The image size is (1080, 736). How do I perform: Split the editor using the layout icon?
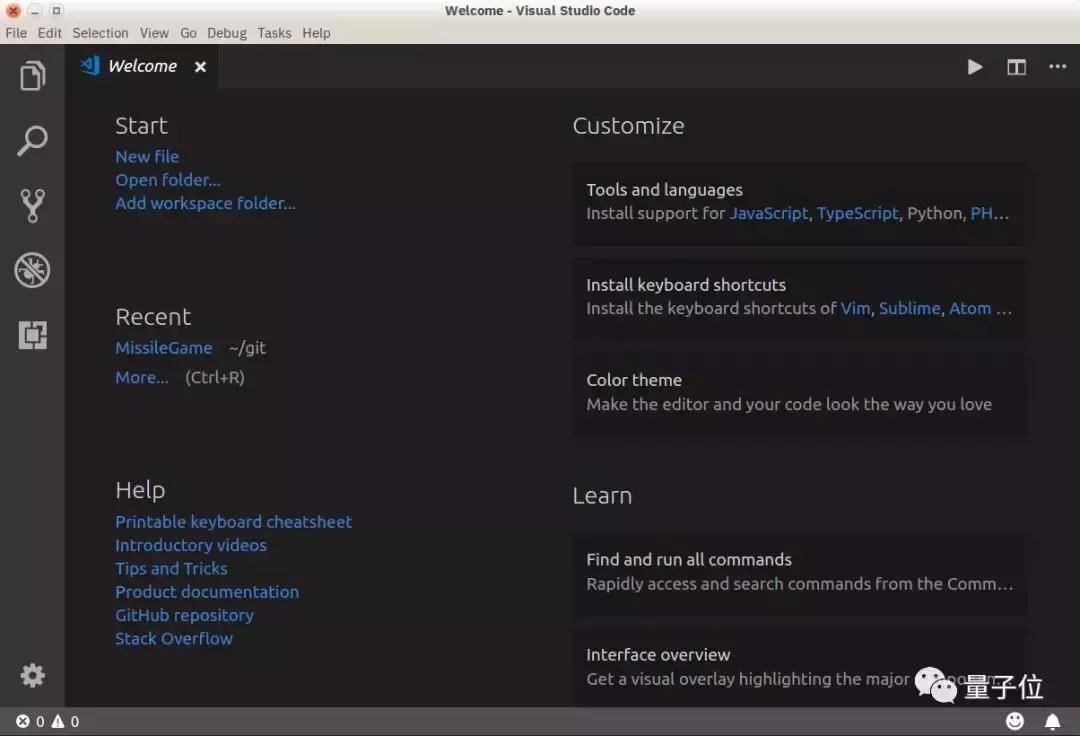tap(1016, 67)
